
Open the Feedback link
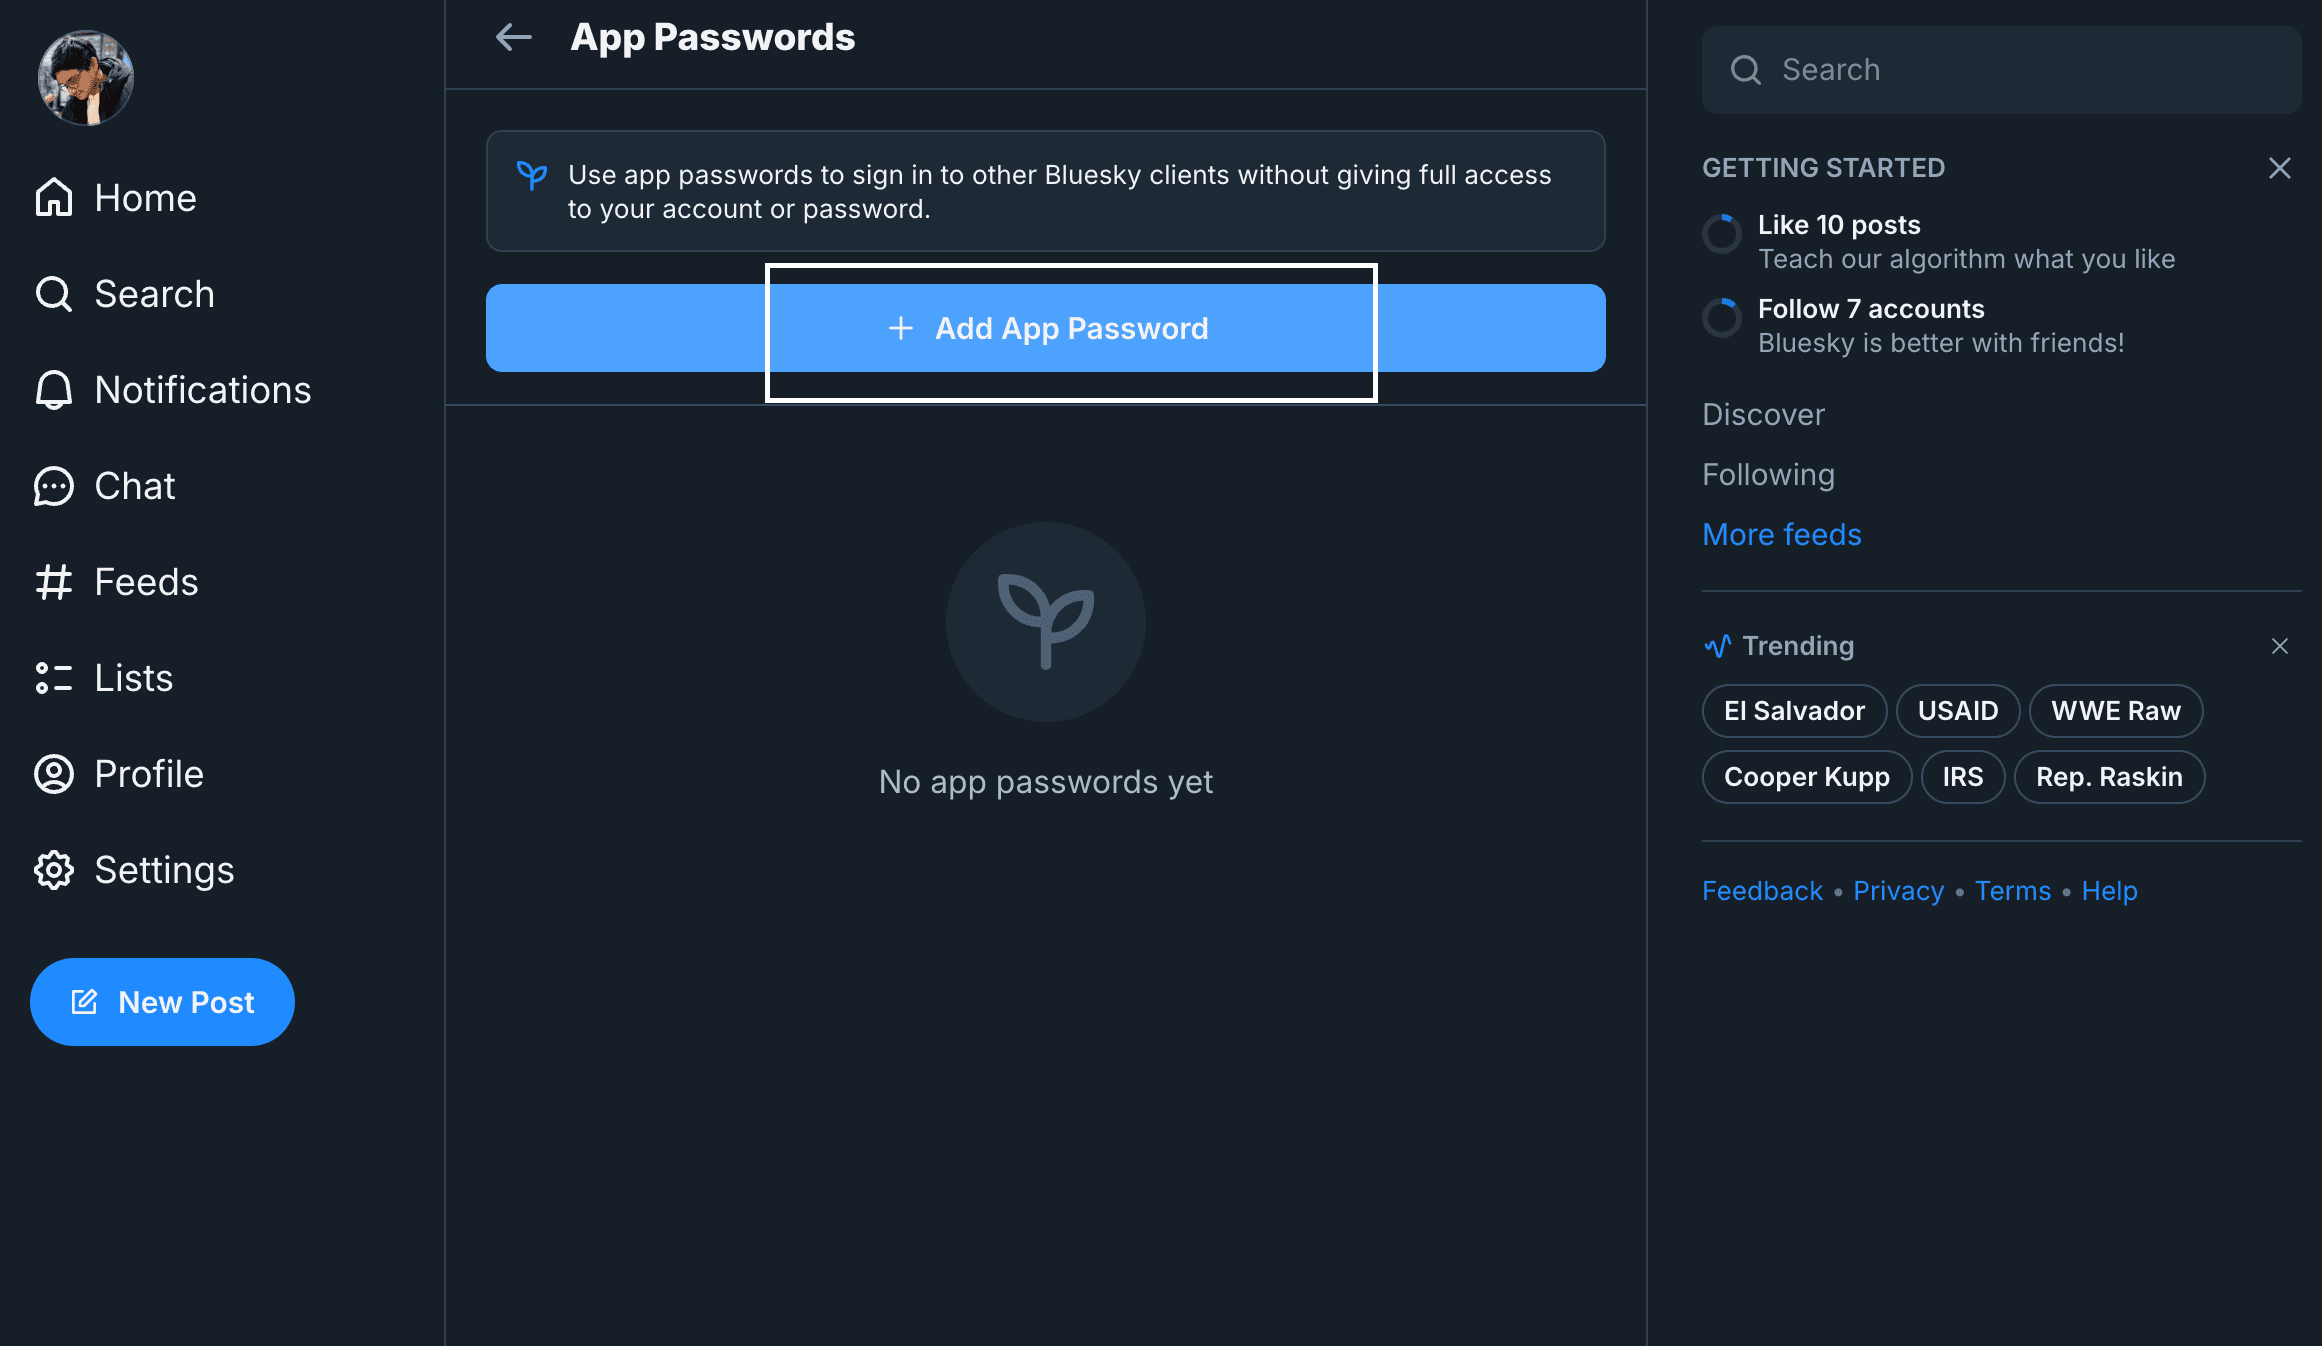[x=1761, y=890]
